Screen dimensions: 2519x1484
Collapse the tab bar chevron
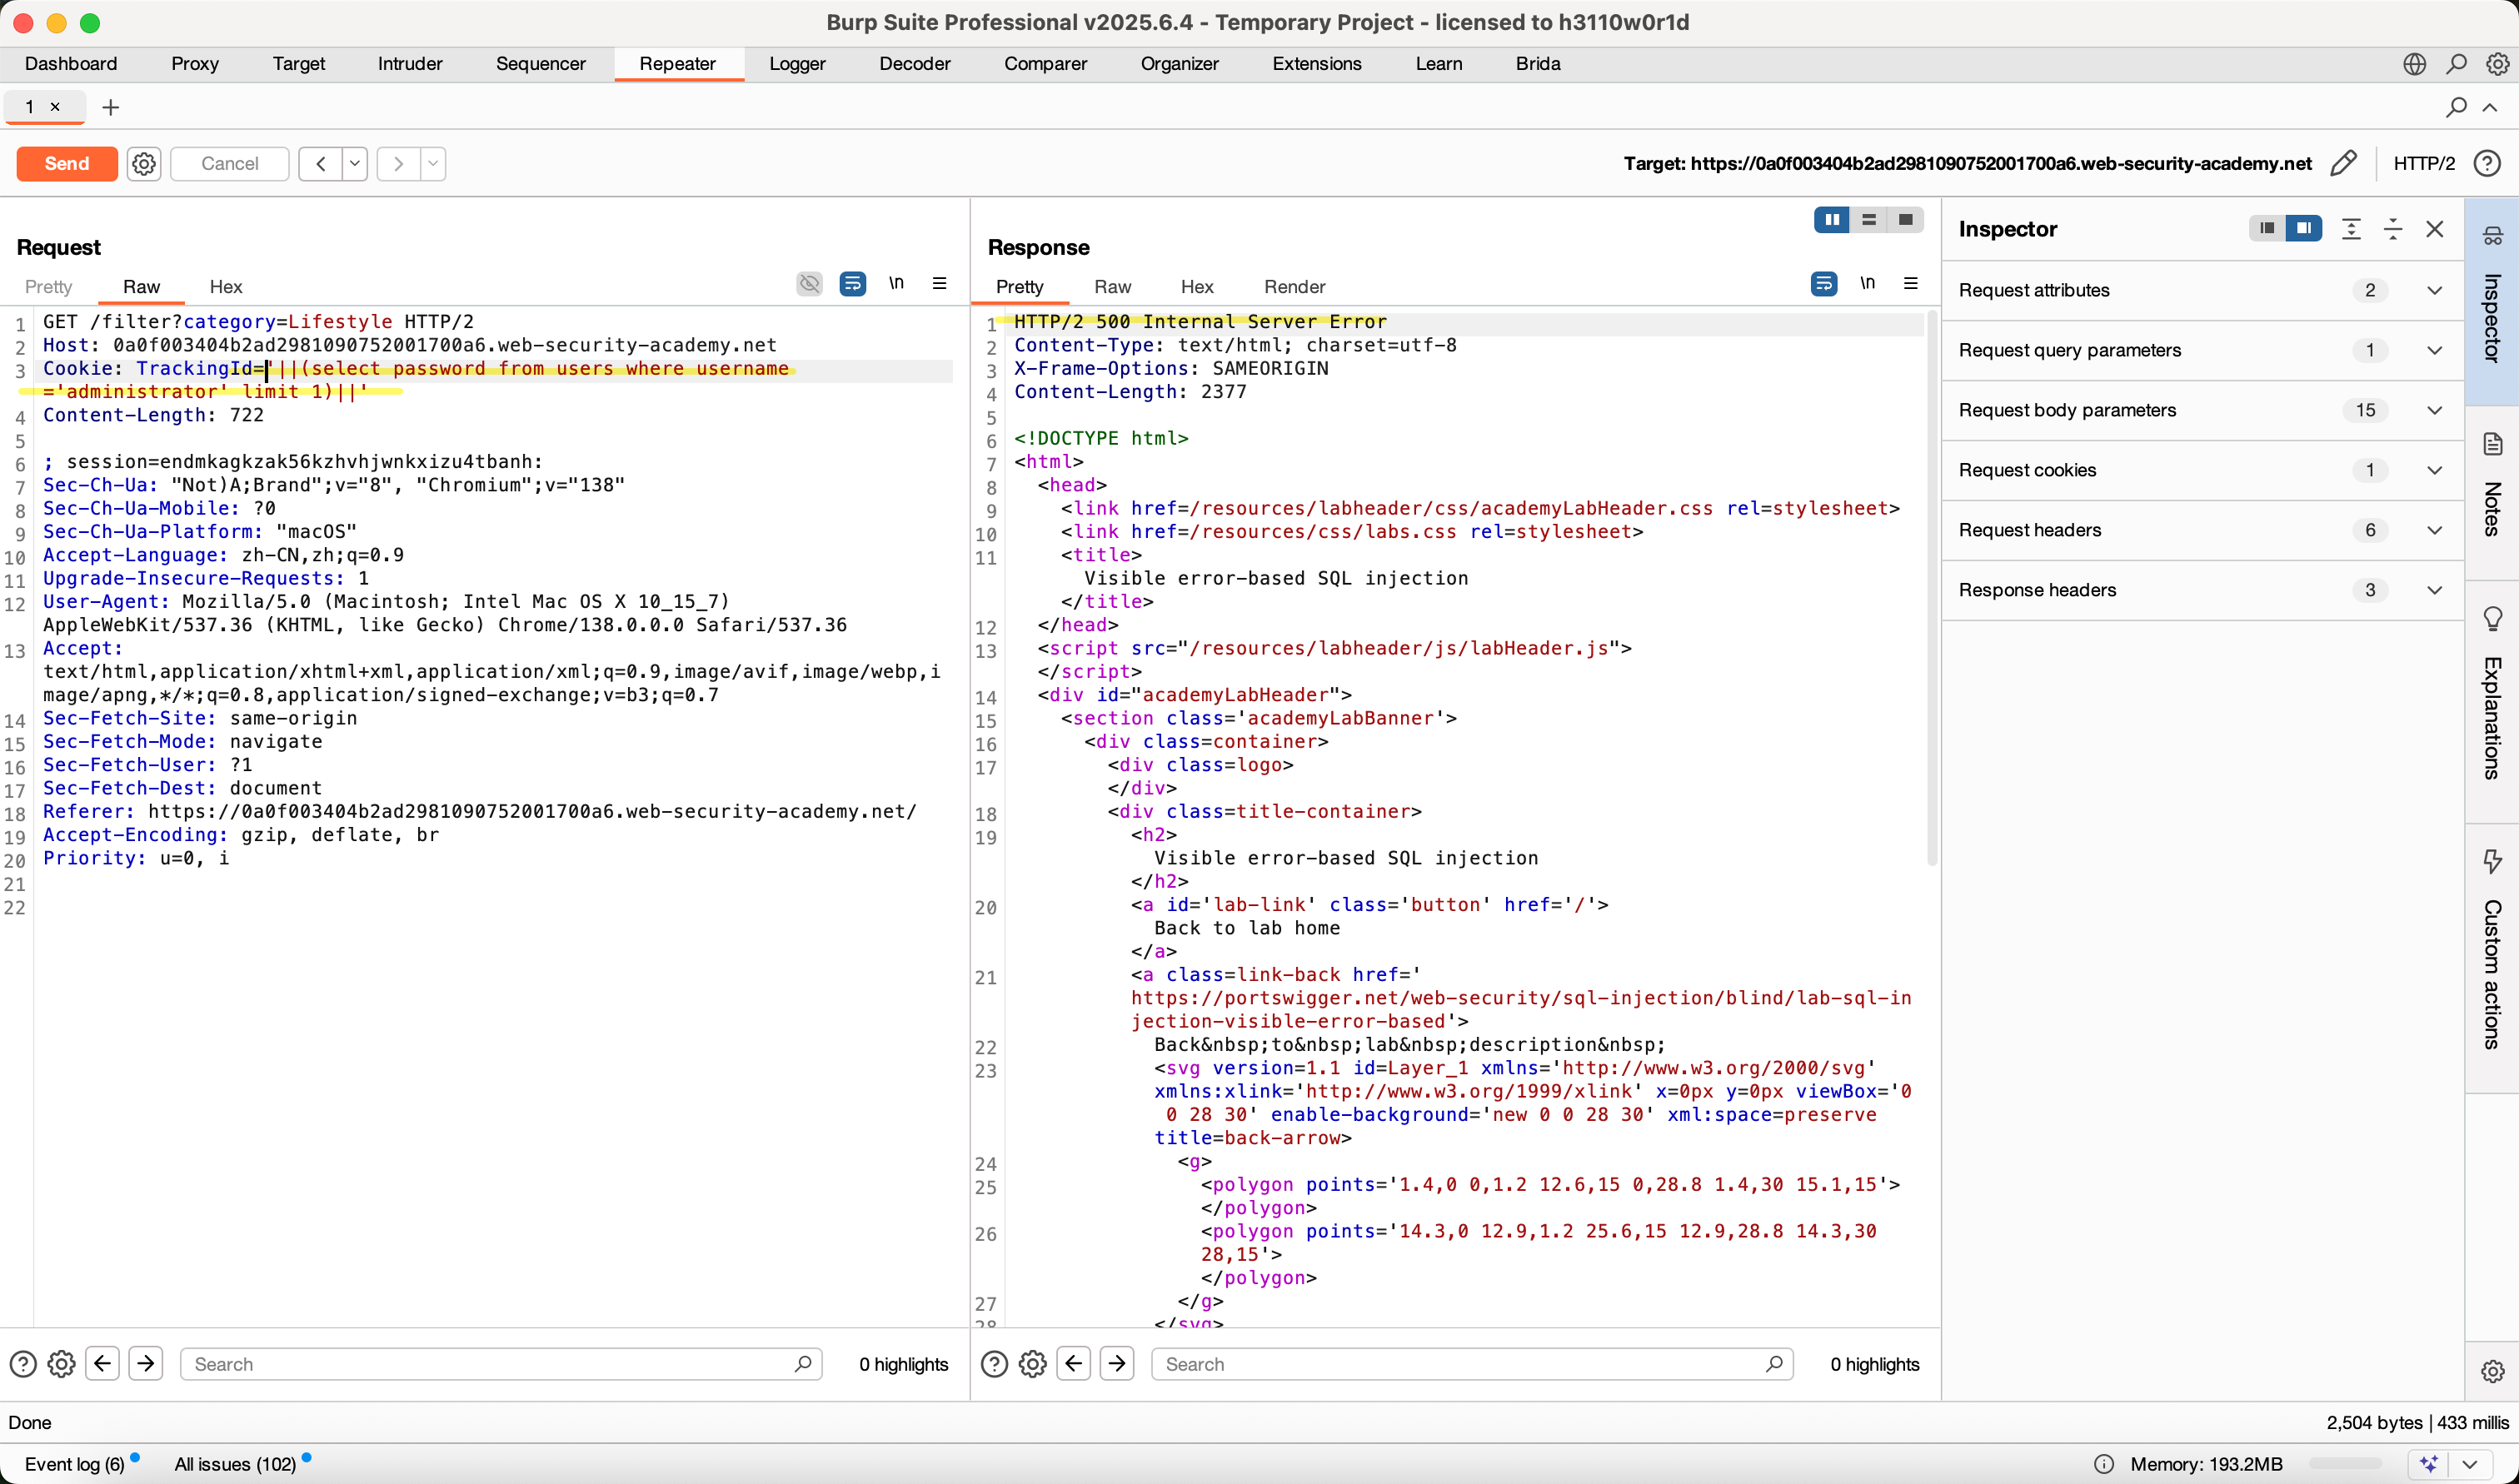[x=2490, y=107]
